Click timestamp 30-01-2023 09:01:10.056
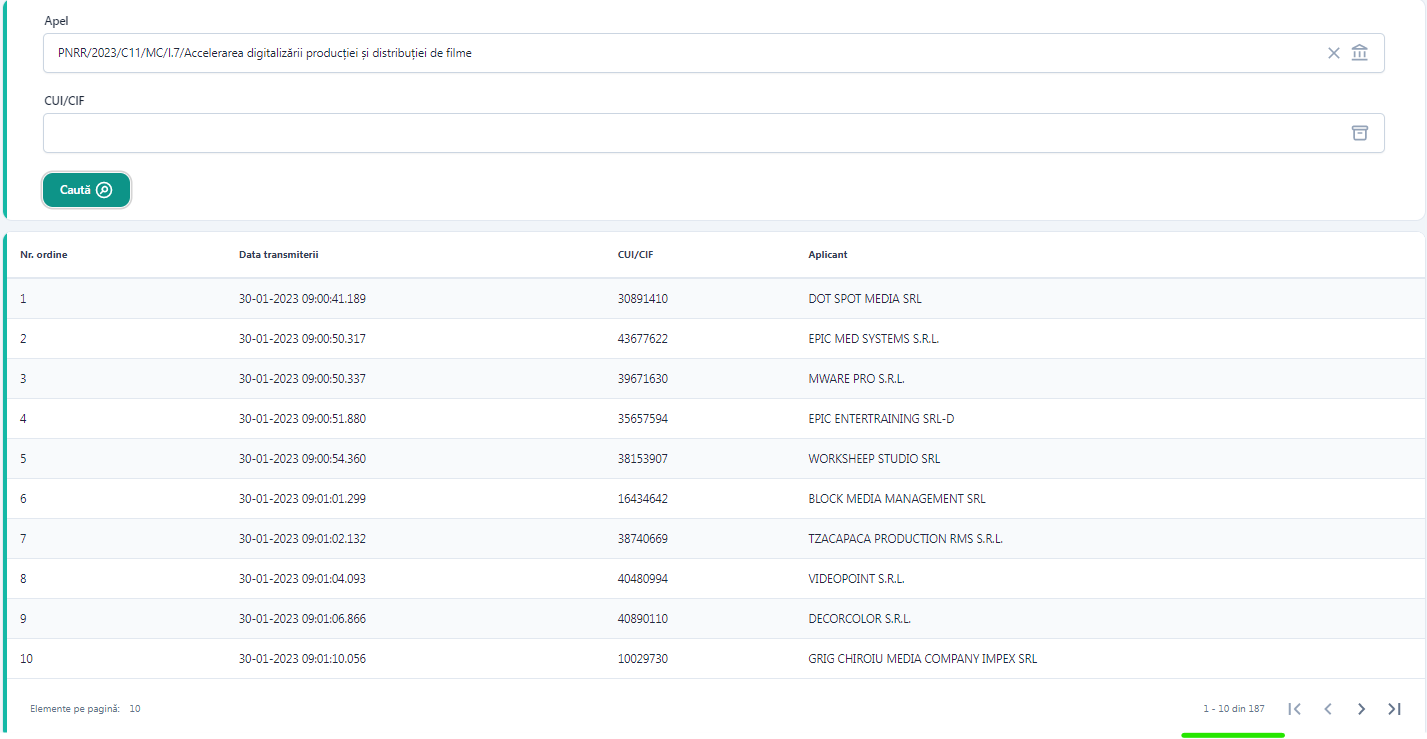 pos(302,659)
